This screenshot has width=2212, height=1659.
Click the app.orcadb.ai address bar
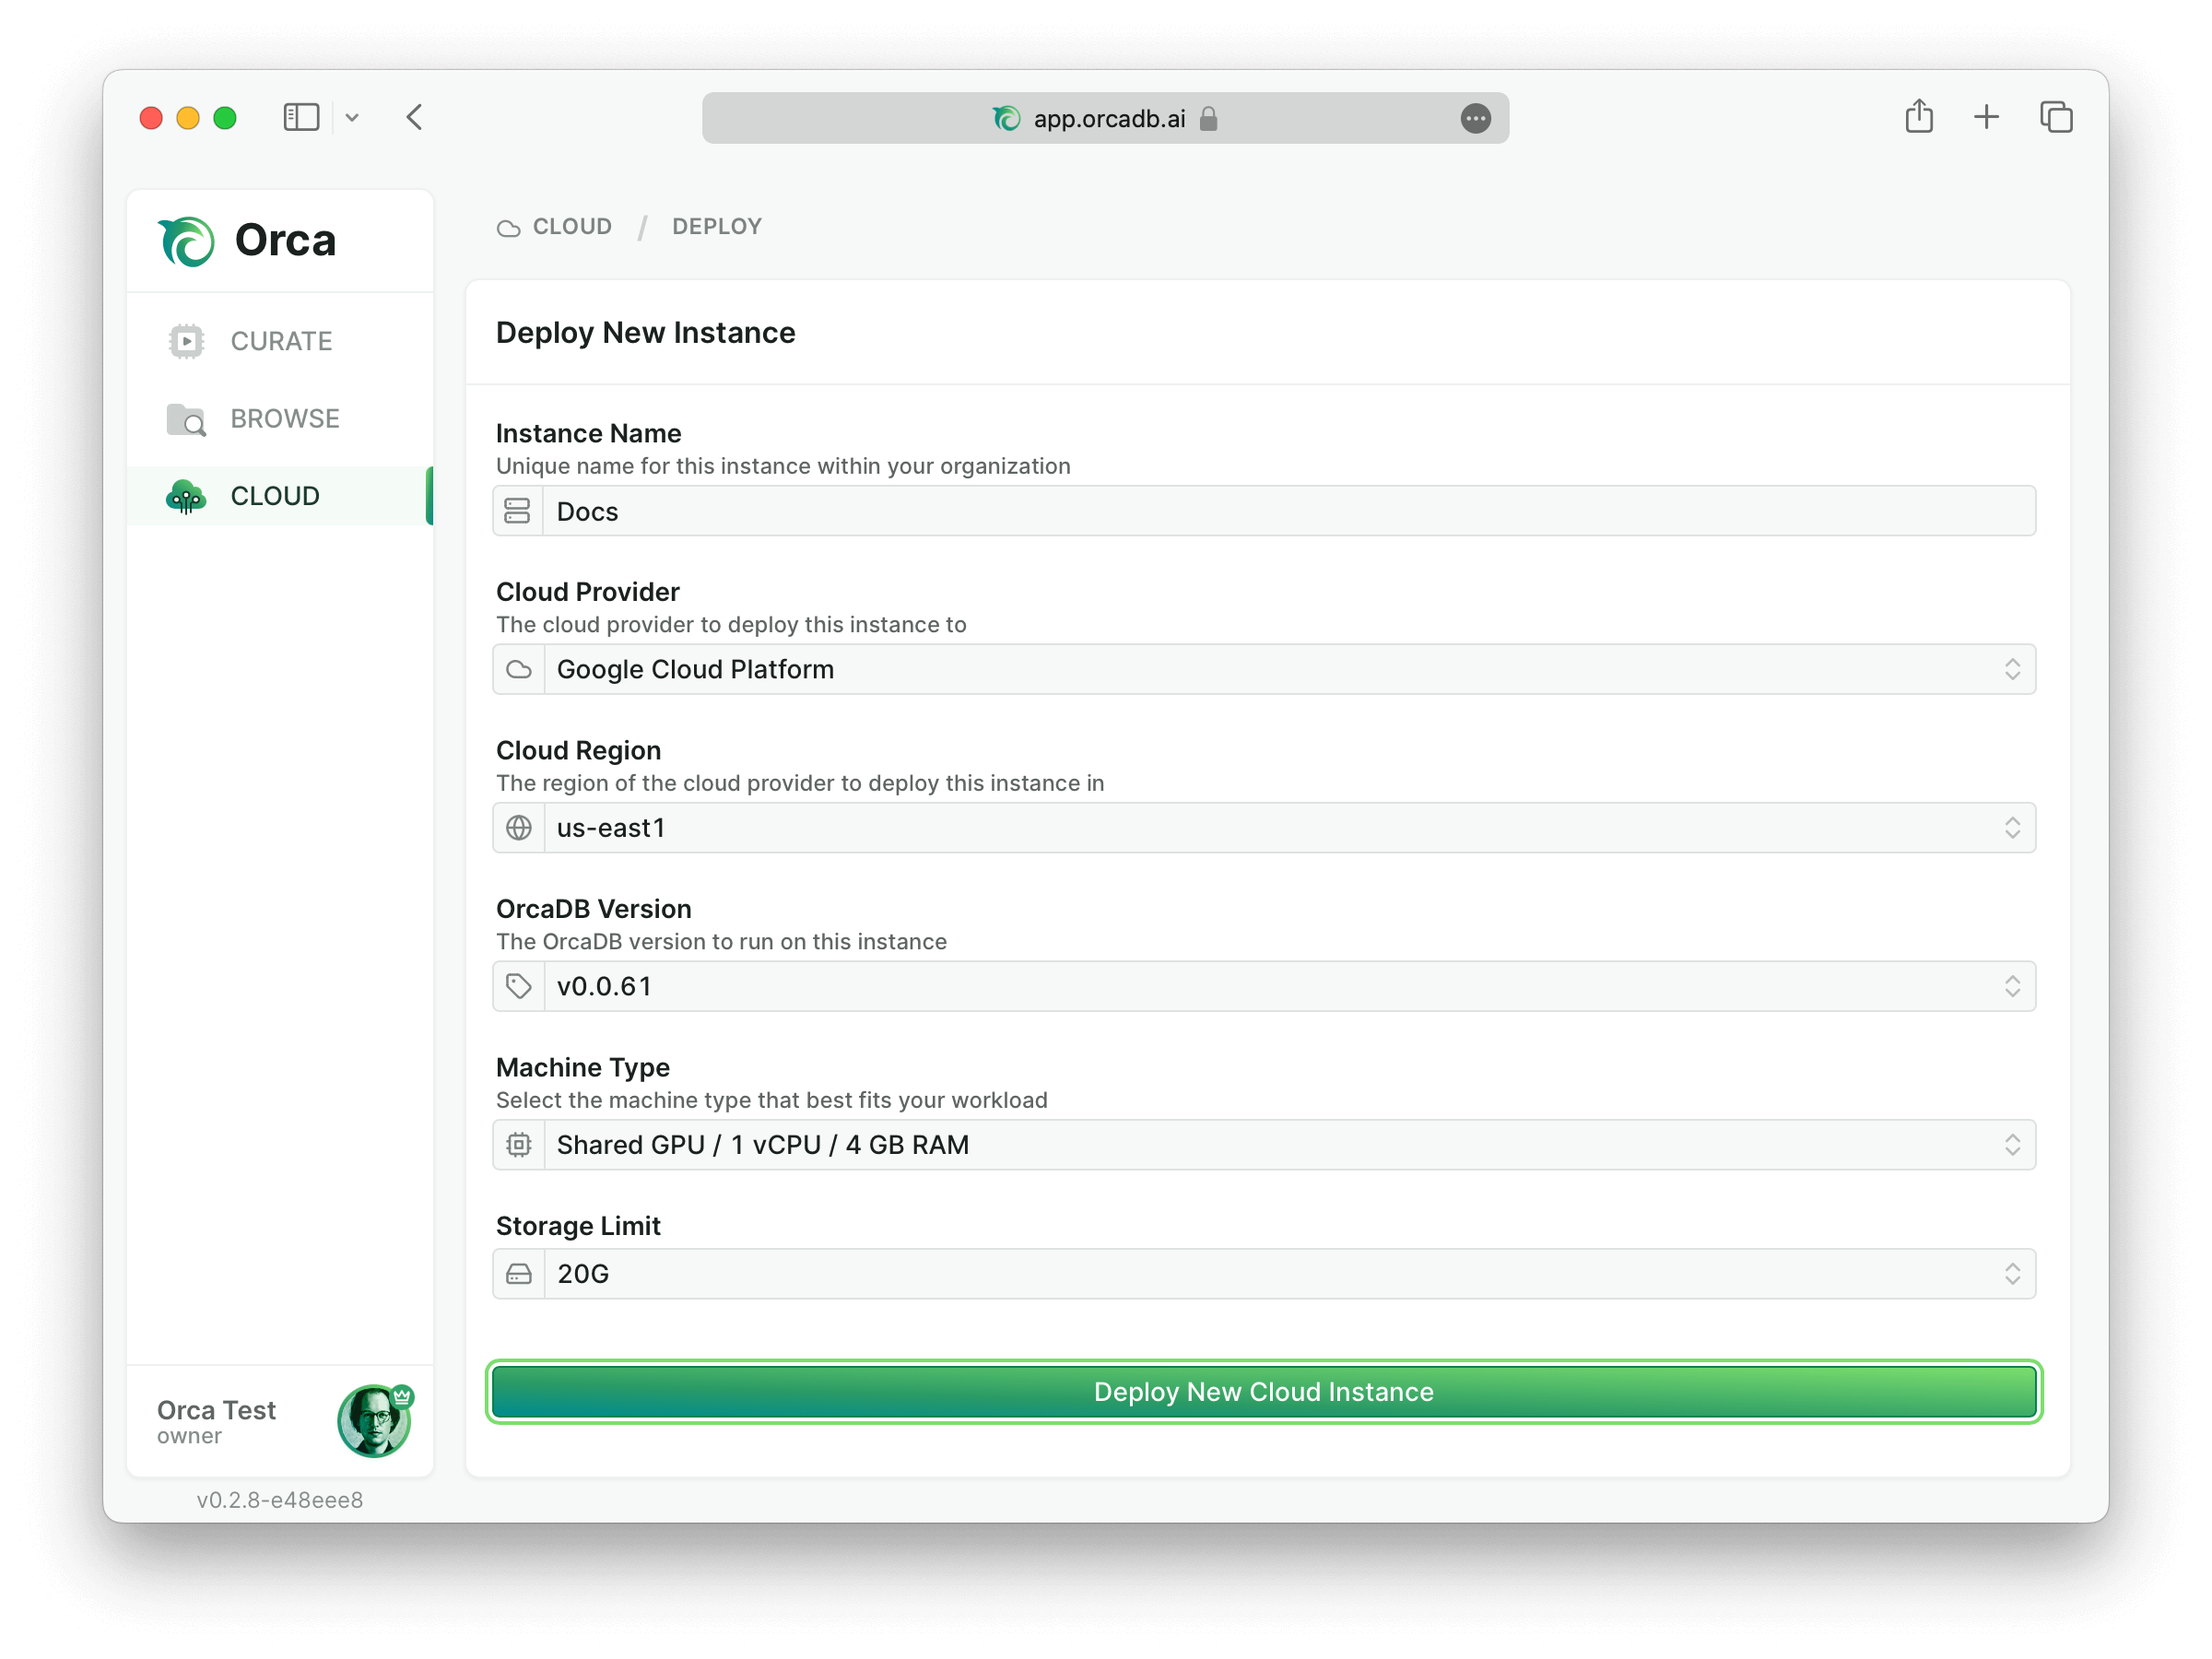point(1105,118)
